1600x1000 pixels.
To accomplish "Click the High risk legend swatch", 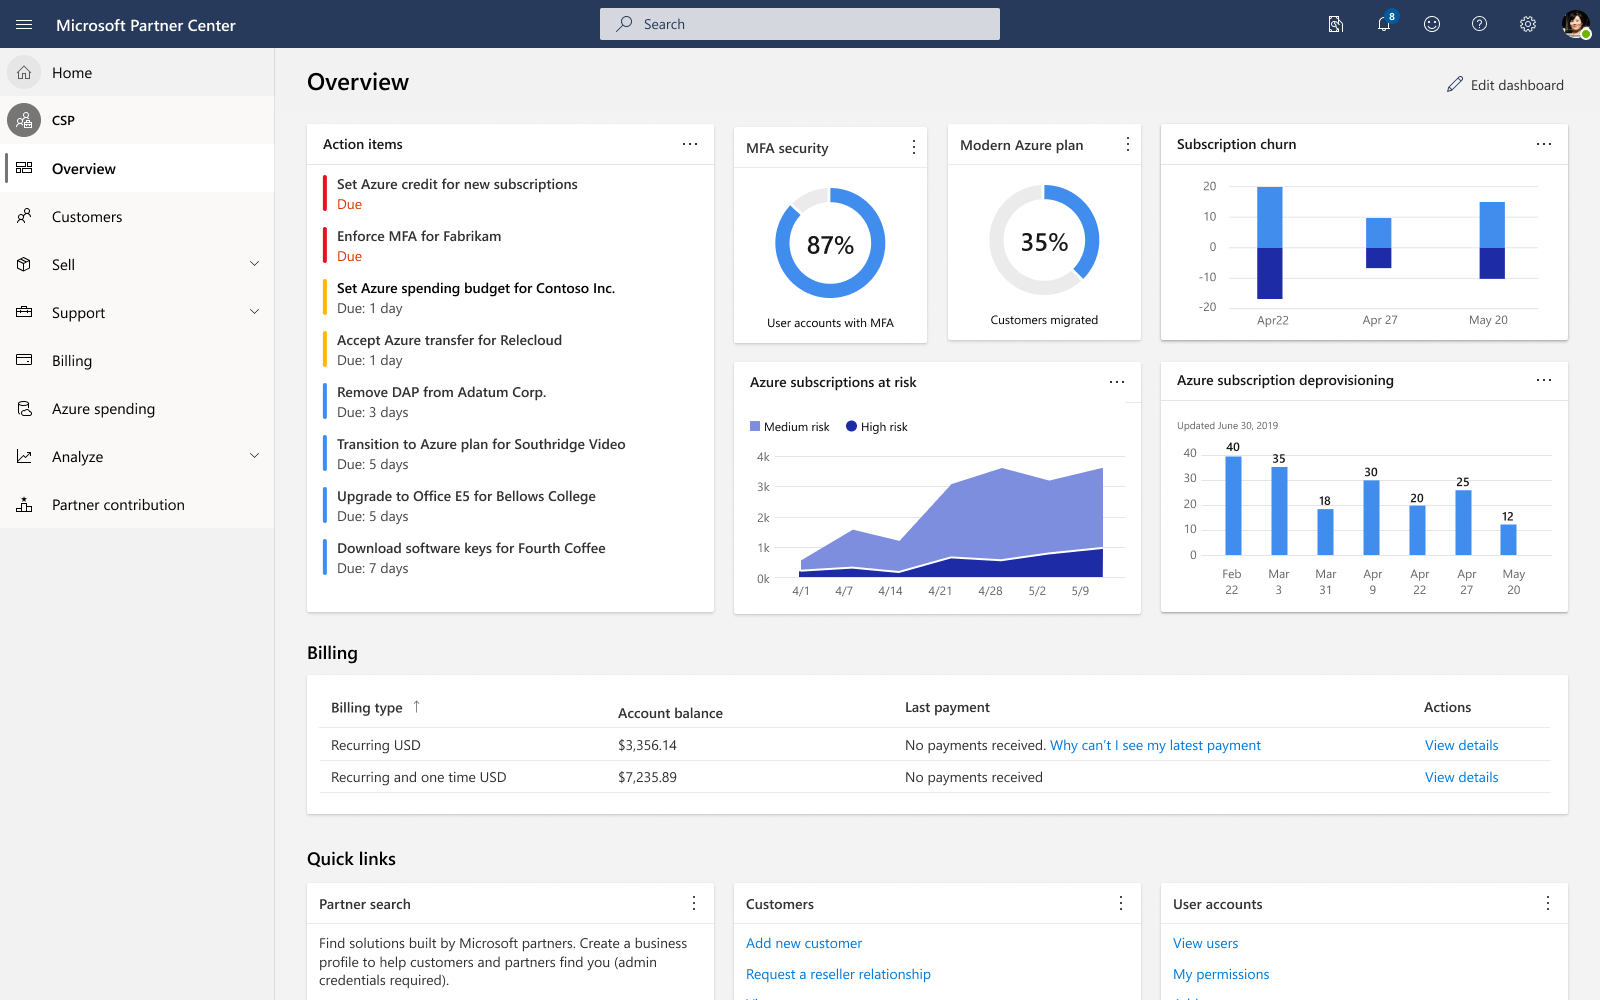I will 852,426.
